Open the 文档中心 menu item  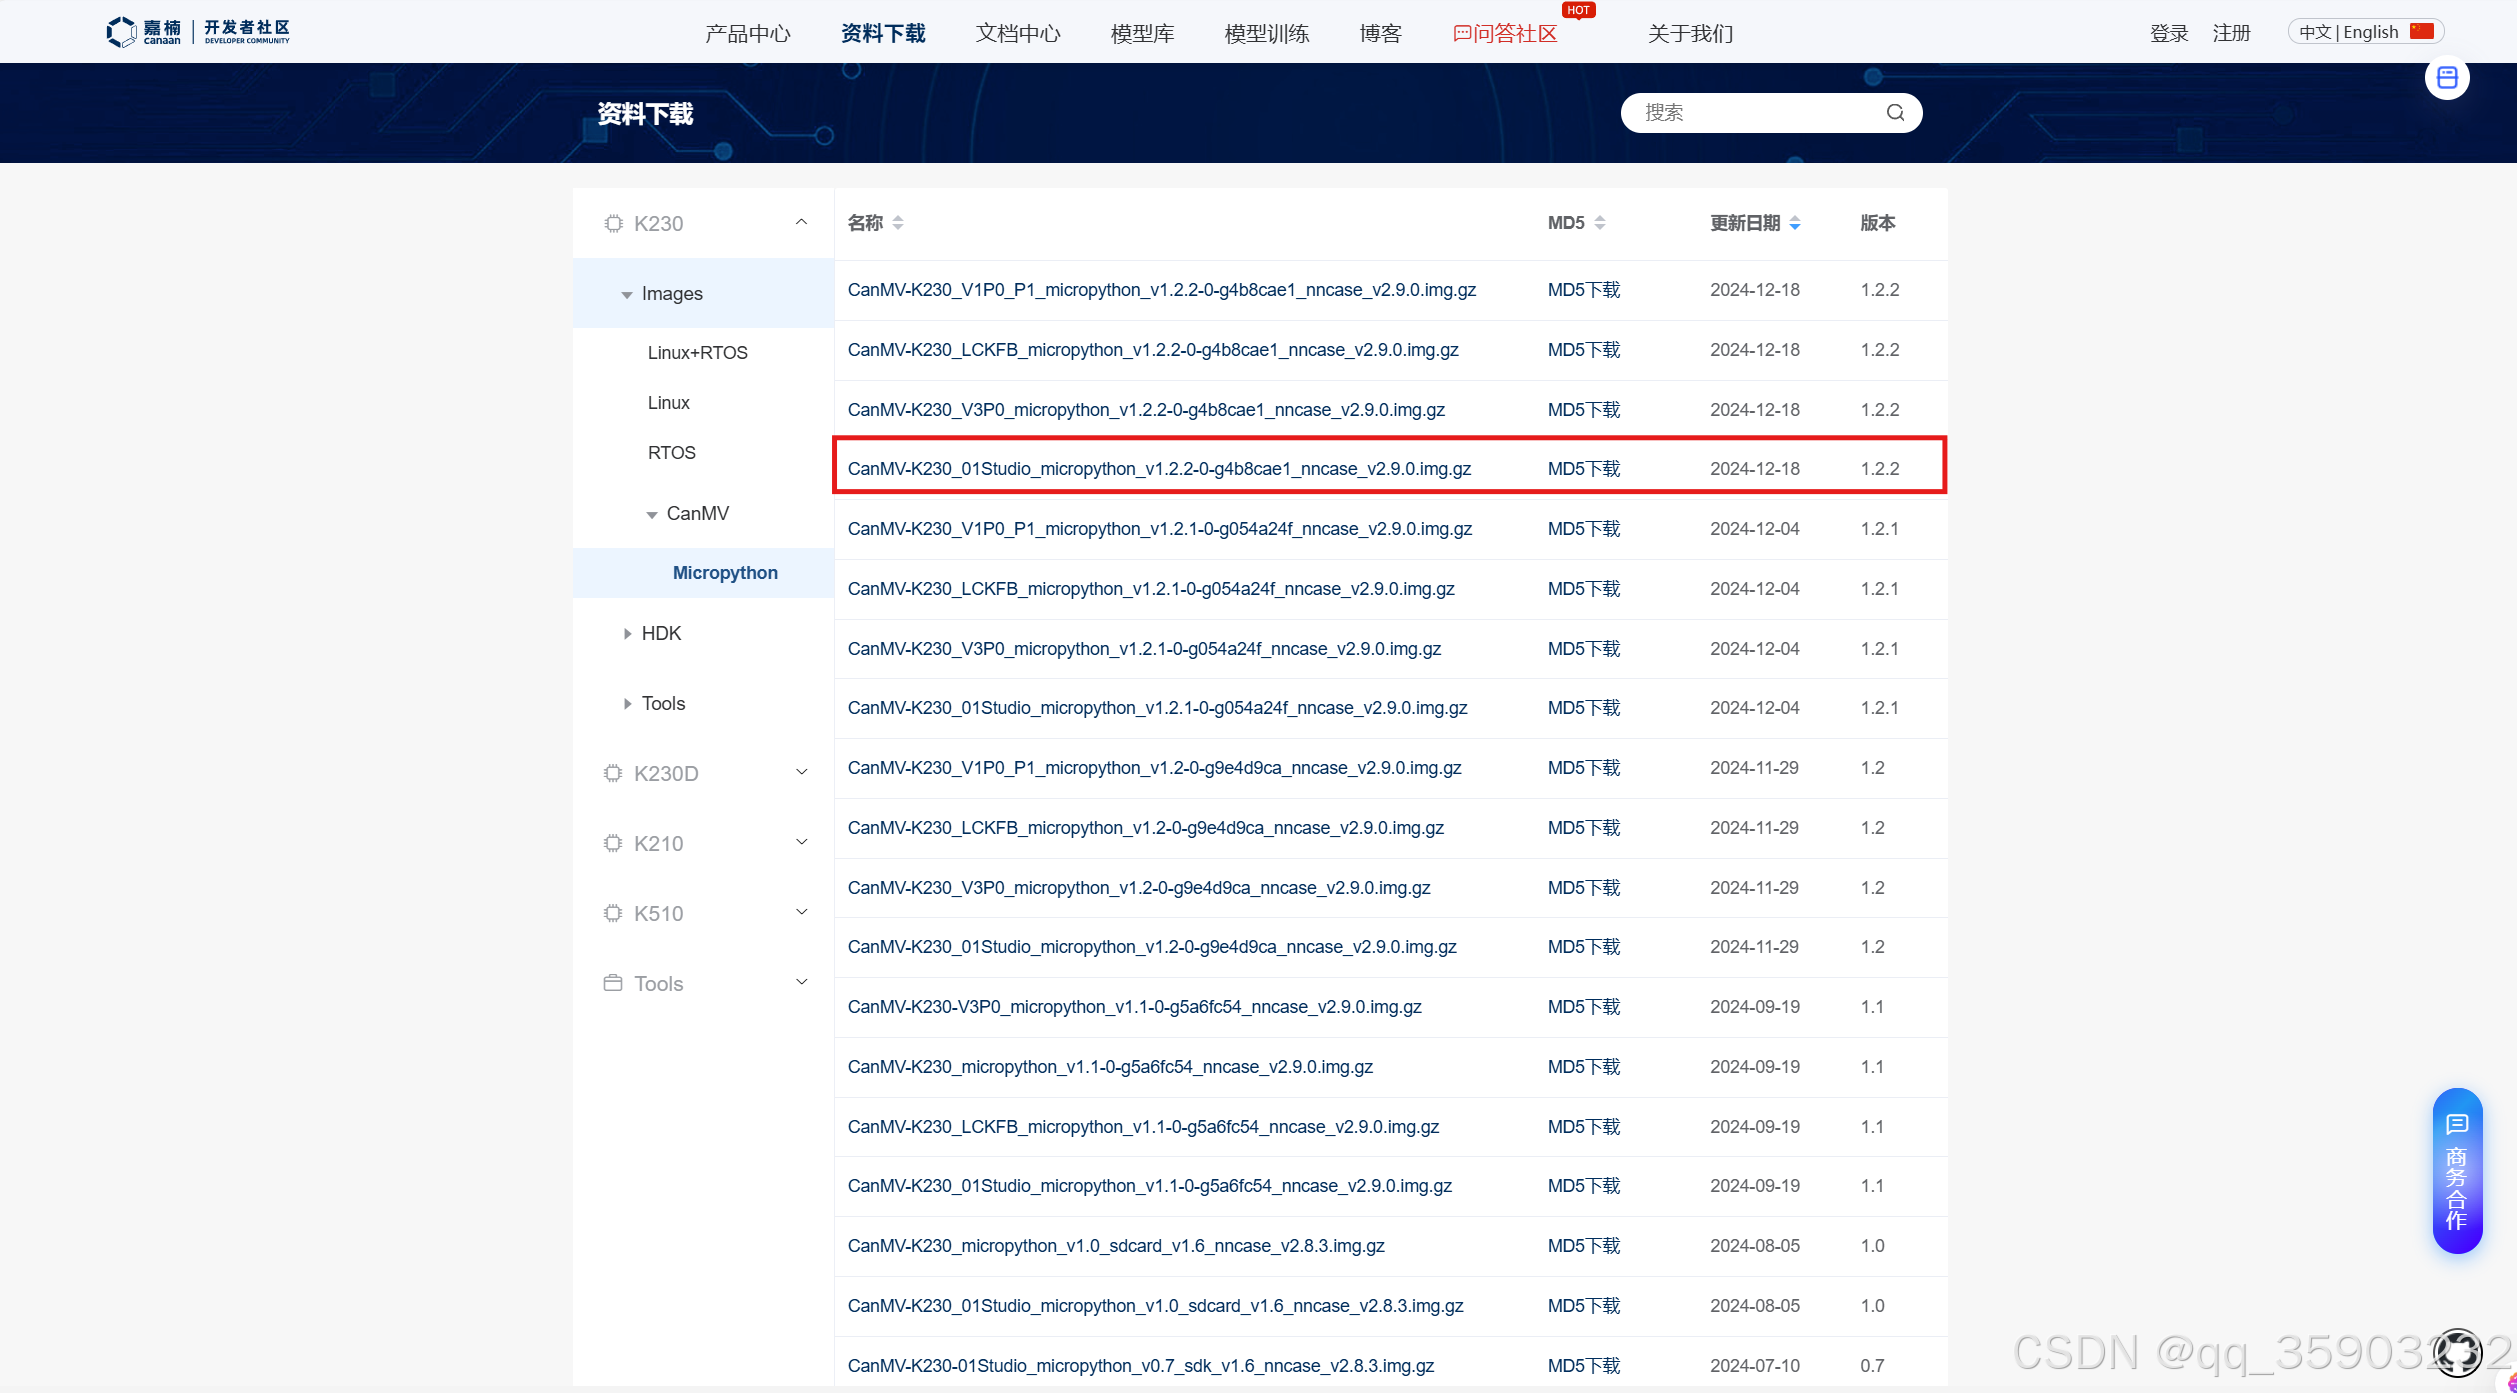tap(1017, 34)
